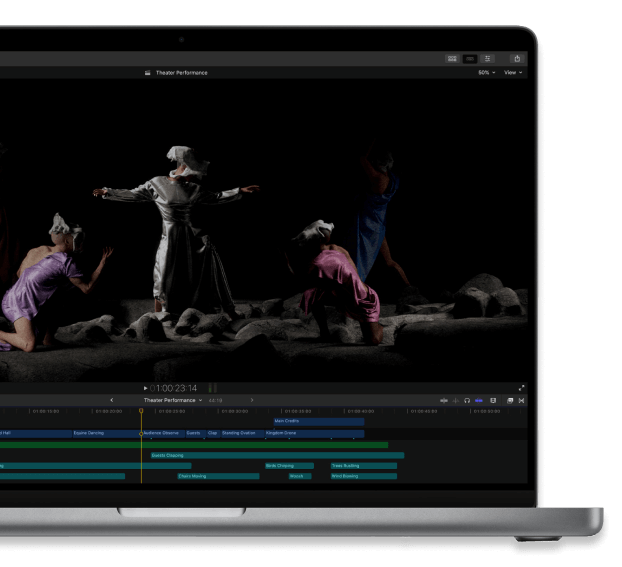Open the Theater Performance project dropdown
This screenshot has height=567, width=622.
(x=173, y=400)
